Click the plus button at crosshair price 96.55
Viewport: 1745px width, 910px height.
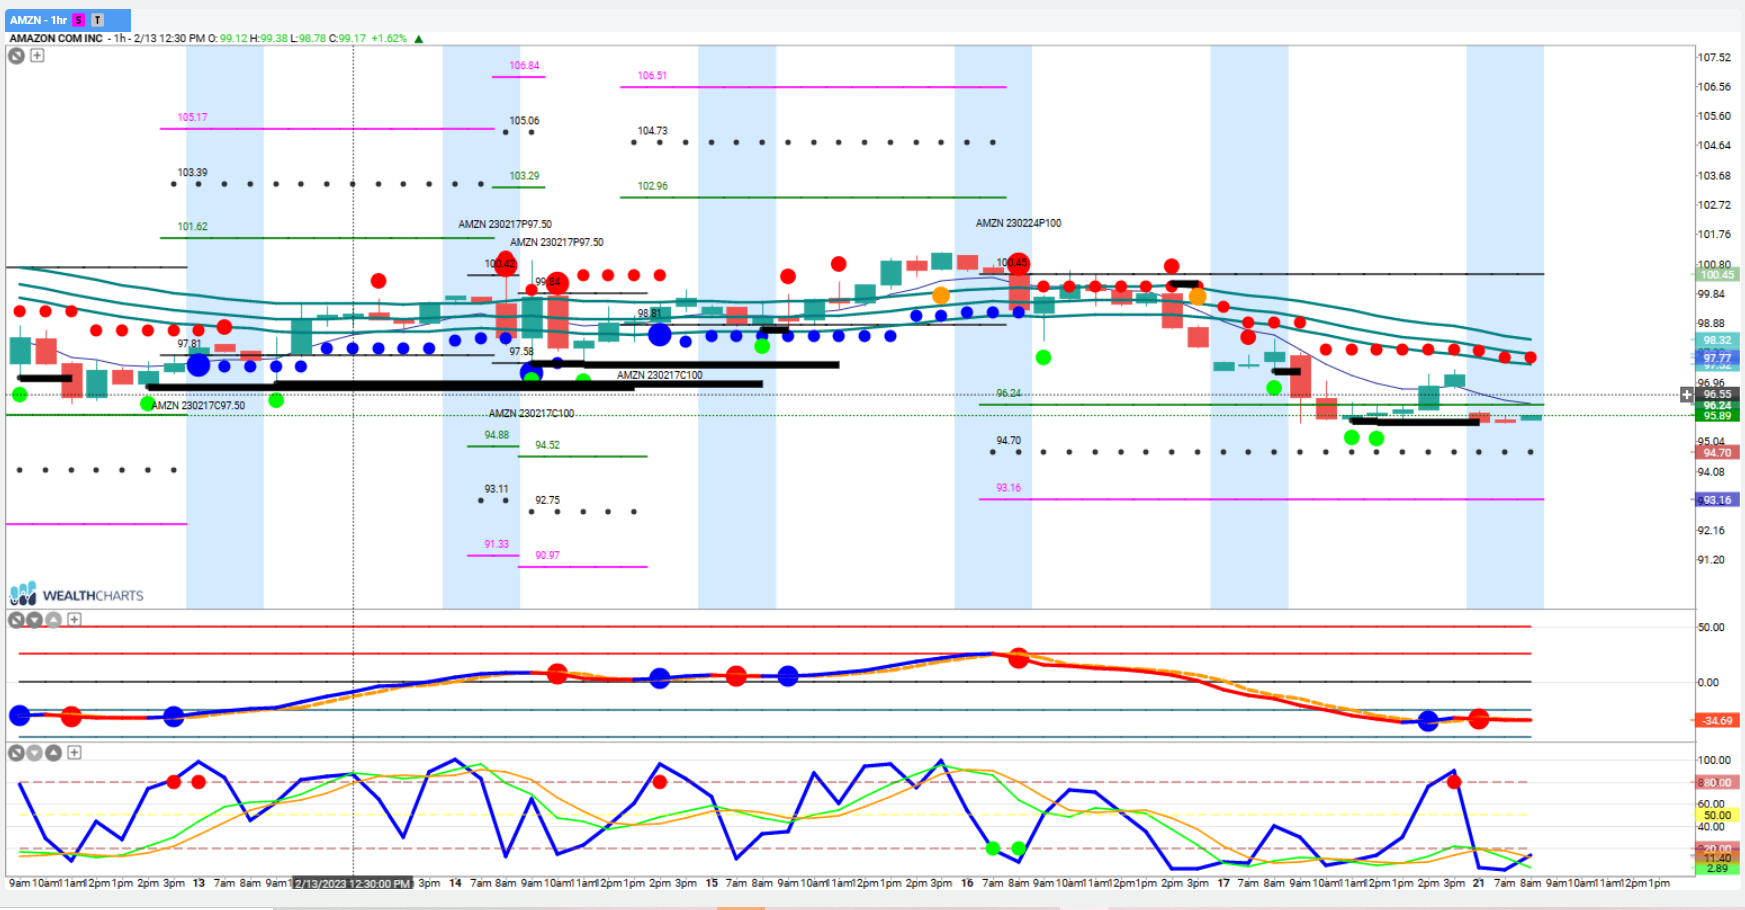pyautogui.click(x=1687, y=395)
